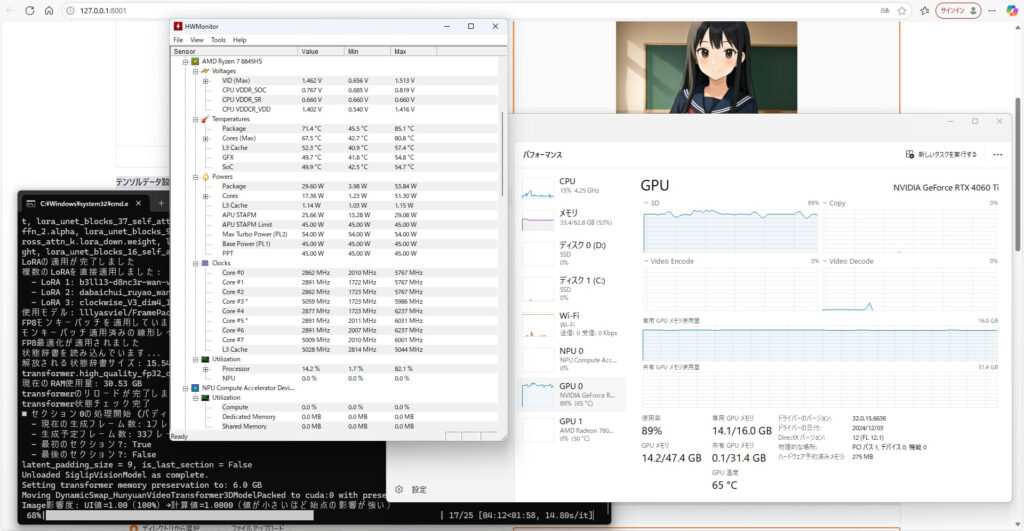The width and height of the screenshot is (1024, 531).
Task: Open the Copilot icon in browser toolbar
Action: coord(1012,10)
